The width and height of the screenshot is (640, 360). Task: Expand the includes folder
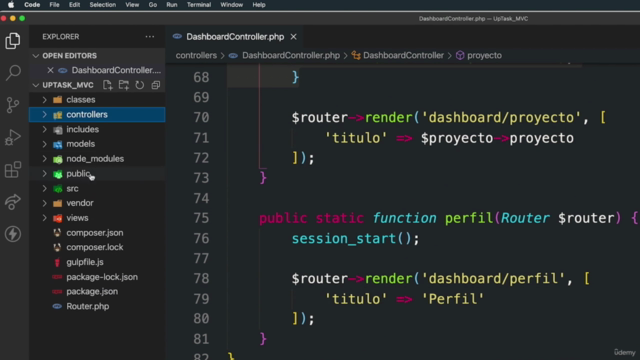click(44, 129)
